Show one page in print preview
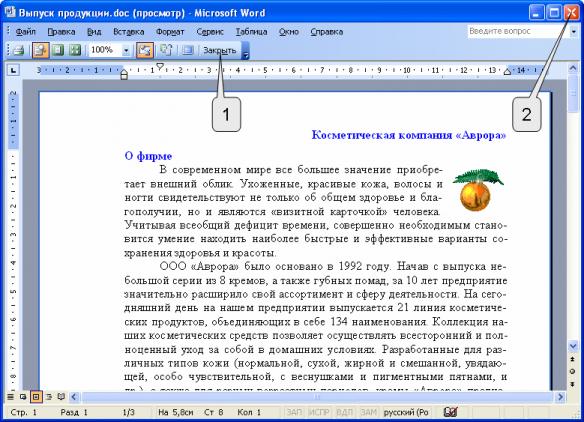The width and height of the screenshot is (584, 422). pyautogui.click(x=57, y=50)
